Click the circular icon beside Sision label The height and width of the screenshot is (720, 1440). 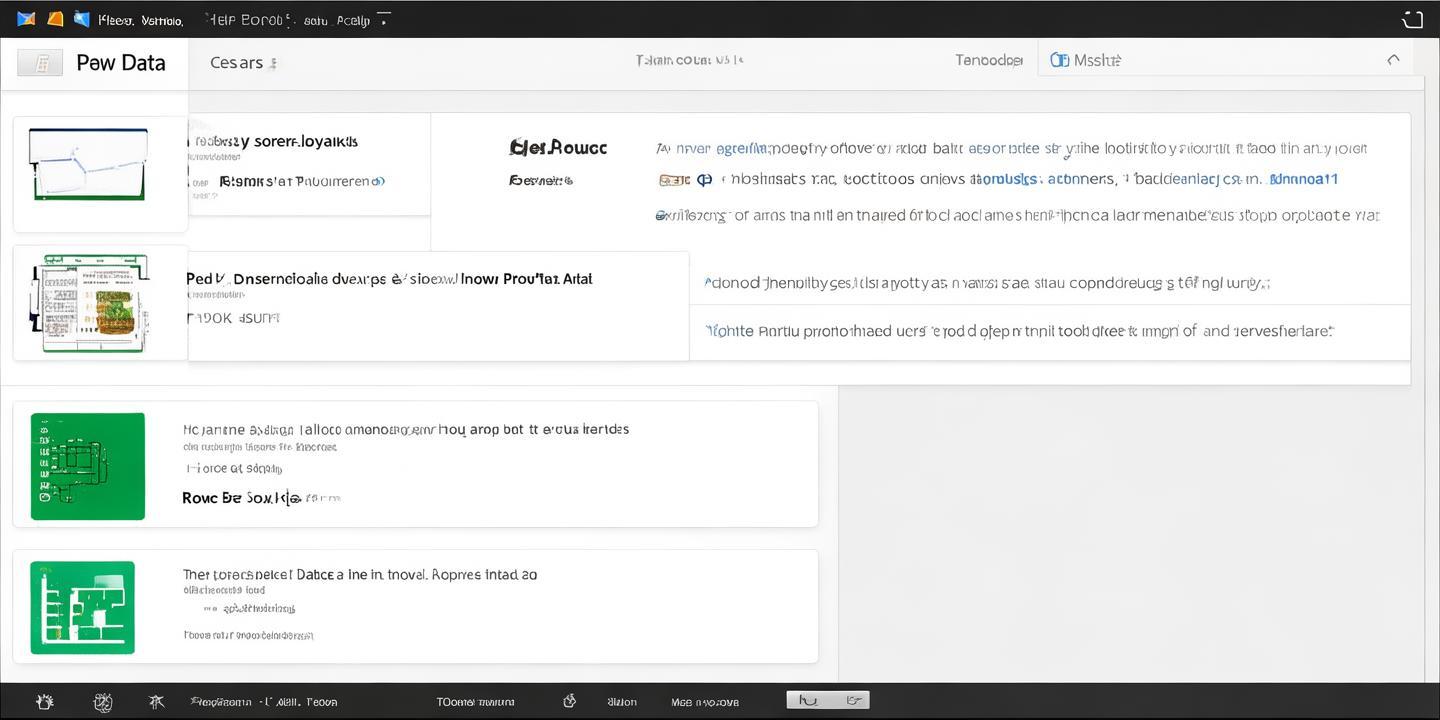click(x=569, y=701)
